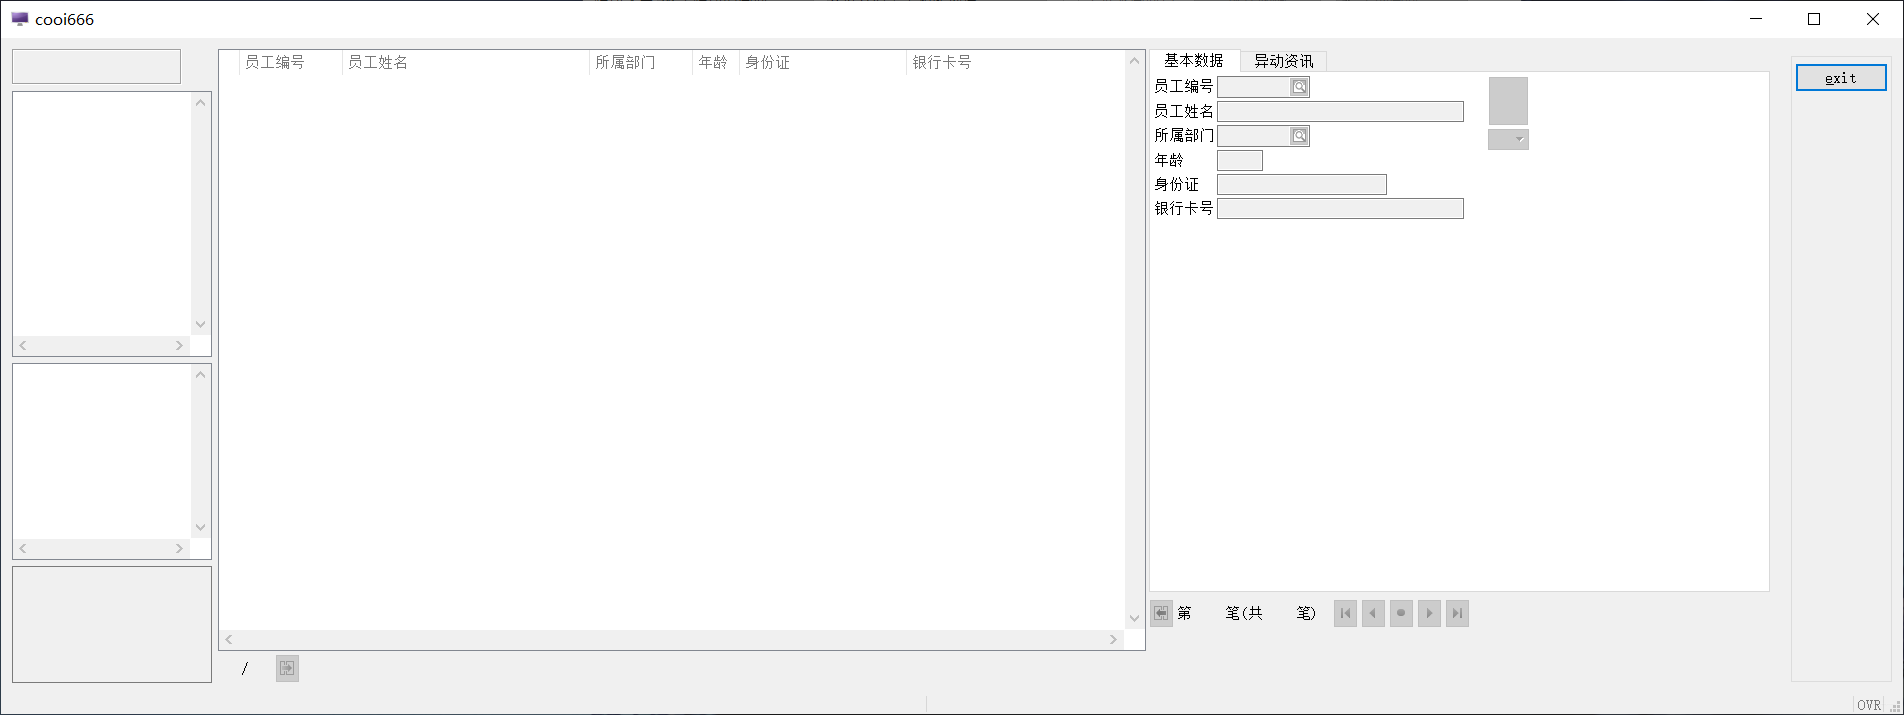This screenshot has width=1904, height=715.
Task: Click the 年龄 input field
Action: coord(1240,160)
